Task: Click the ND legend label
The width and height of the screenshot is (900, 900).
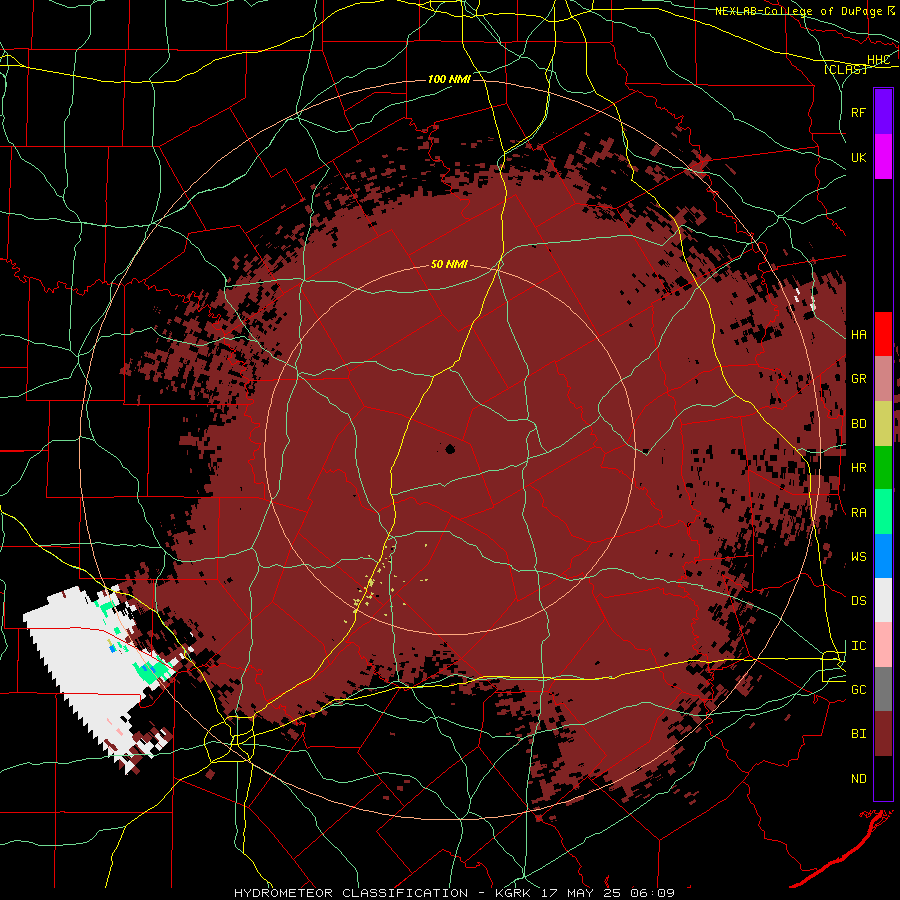Action: click(859, 779)
